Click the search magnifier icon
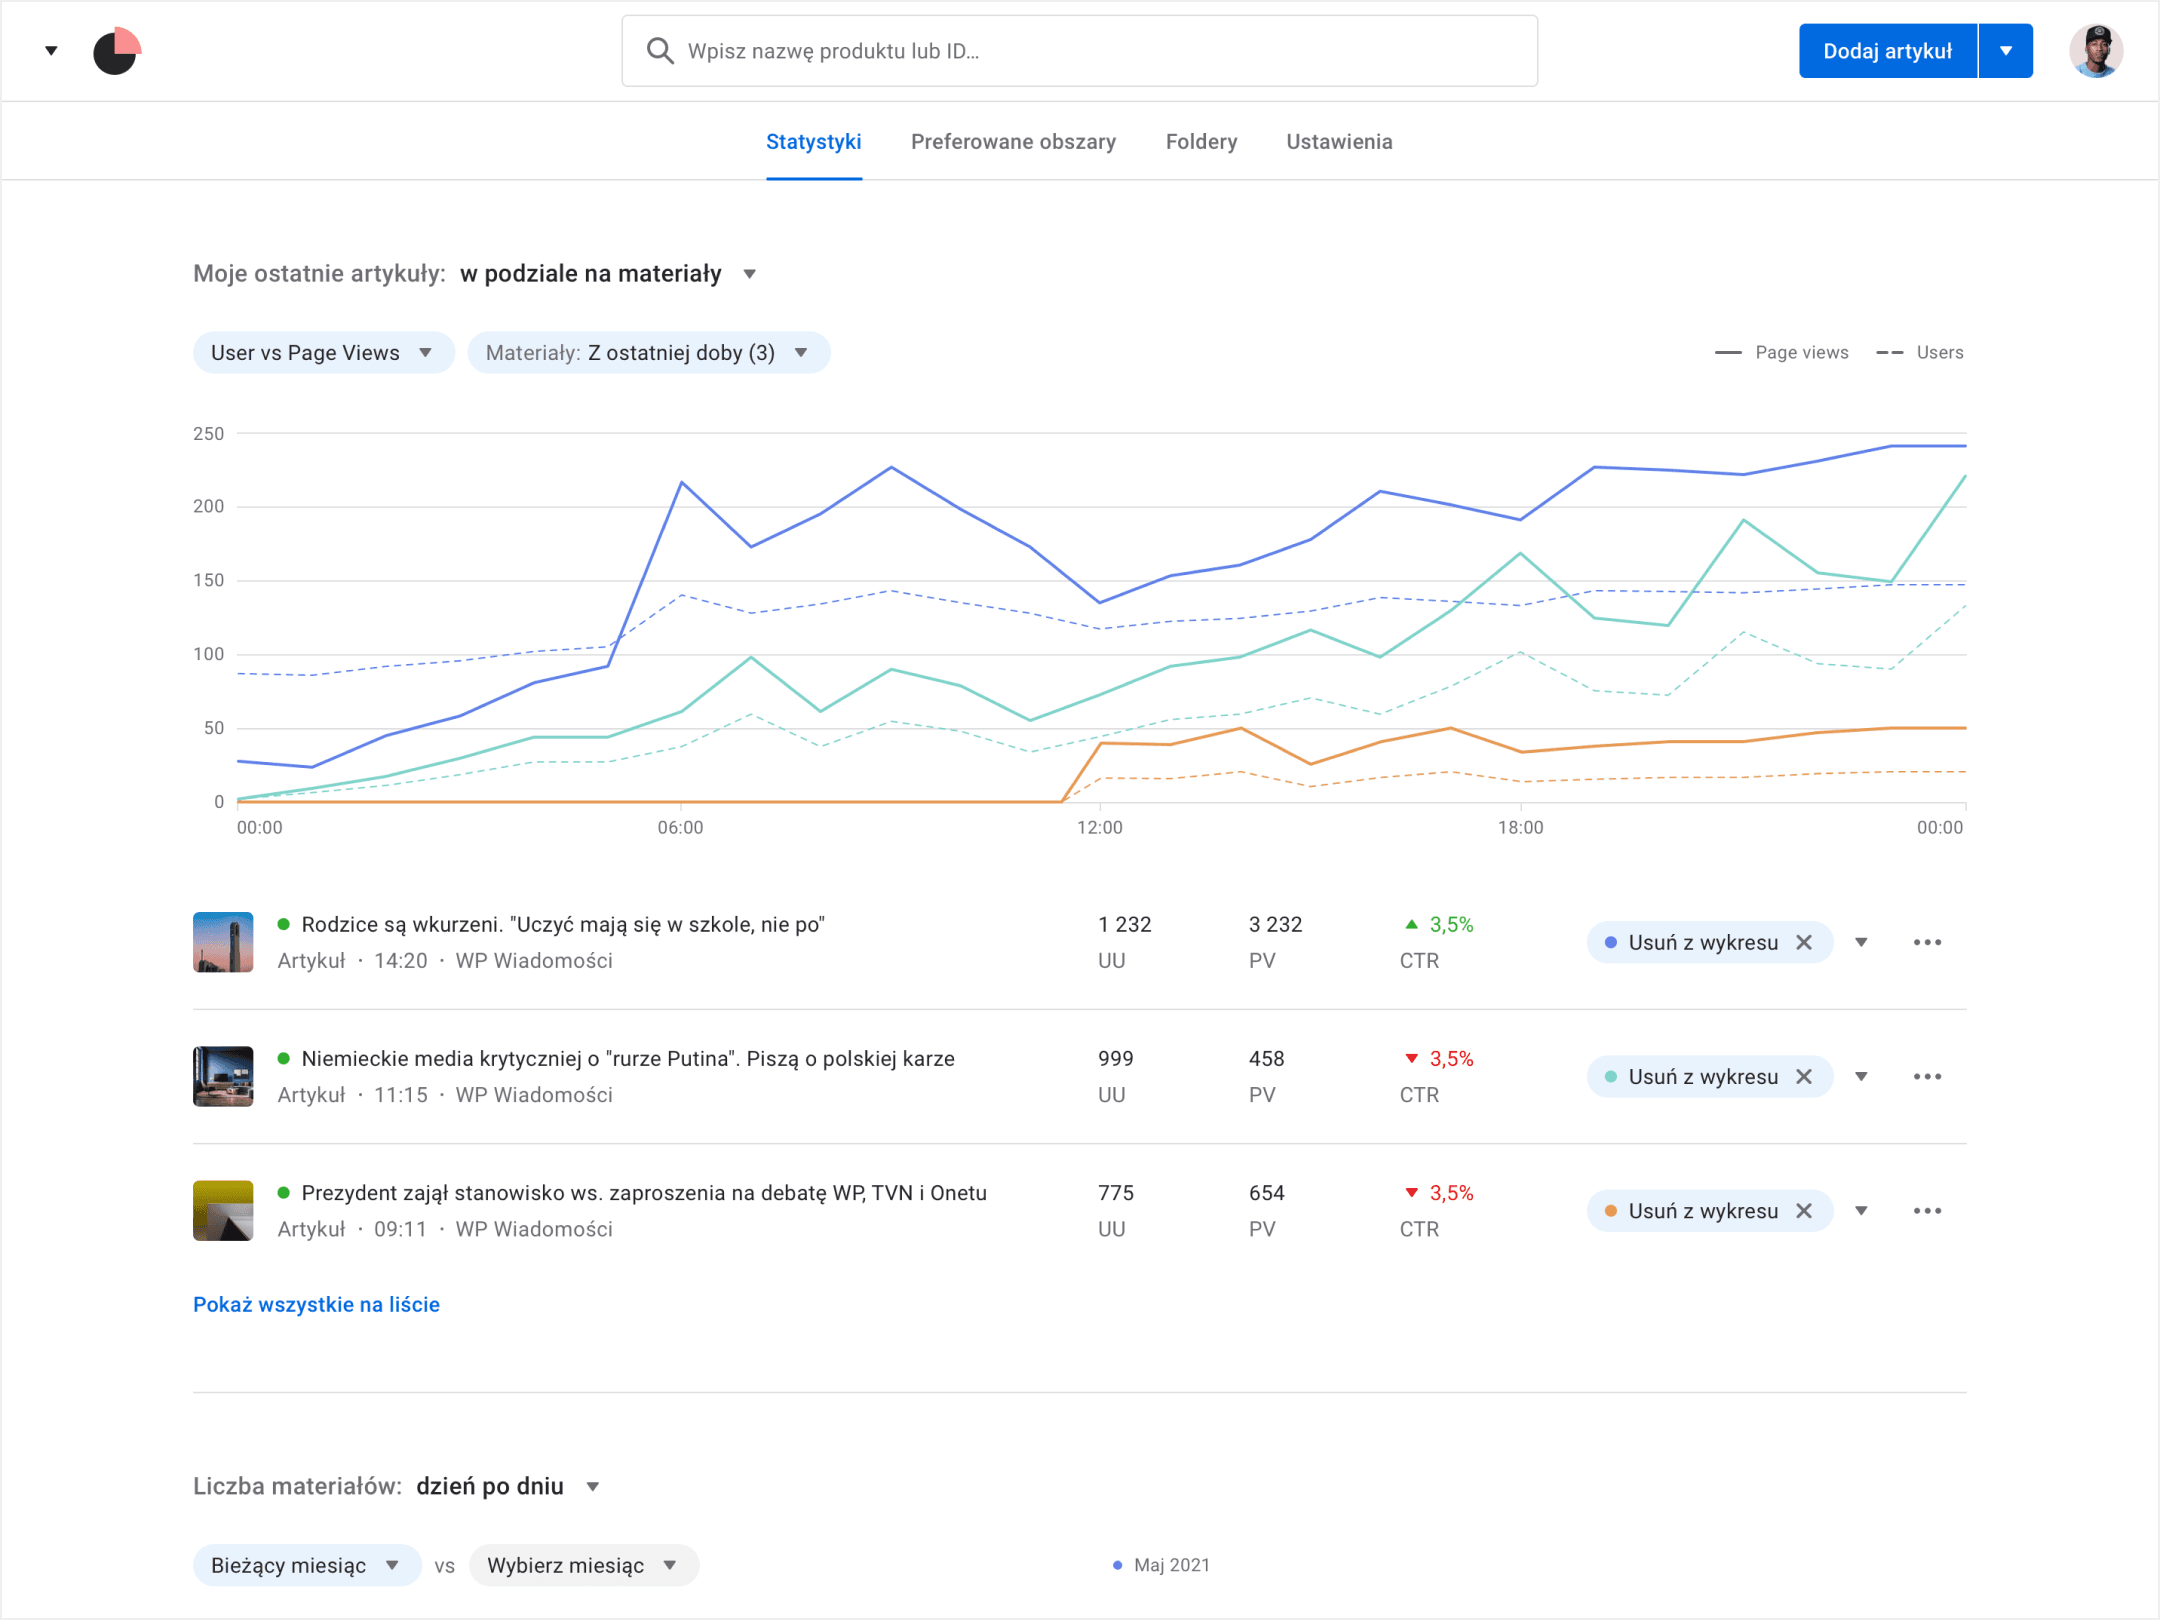This screenshot has width=2160, height=1620. (x=659, y=51)
